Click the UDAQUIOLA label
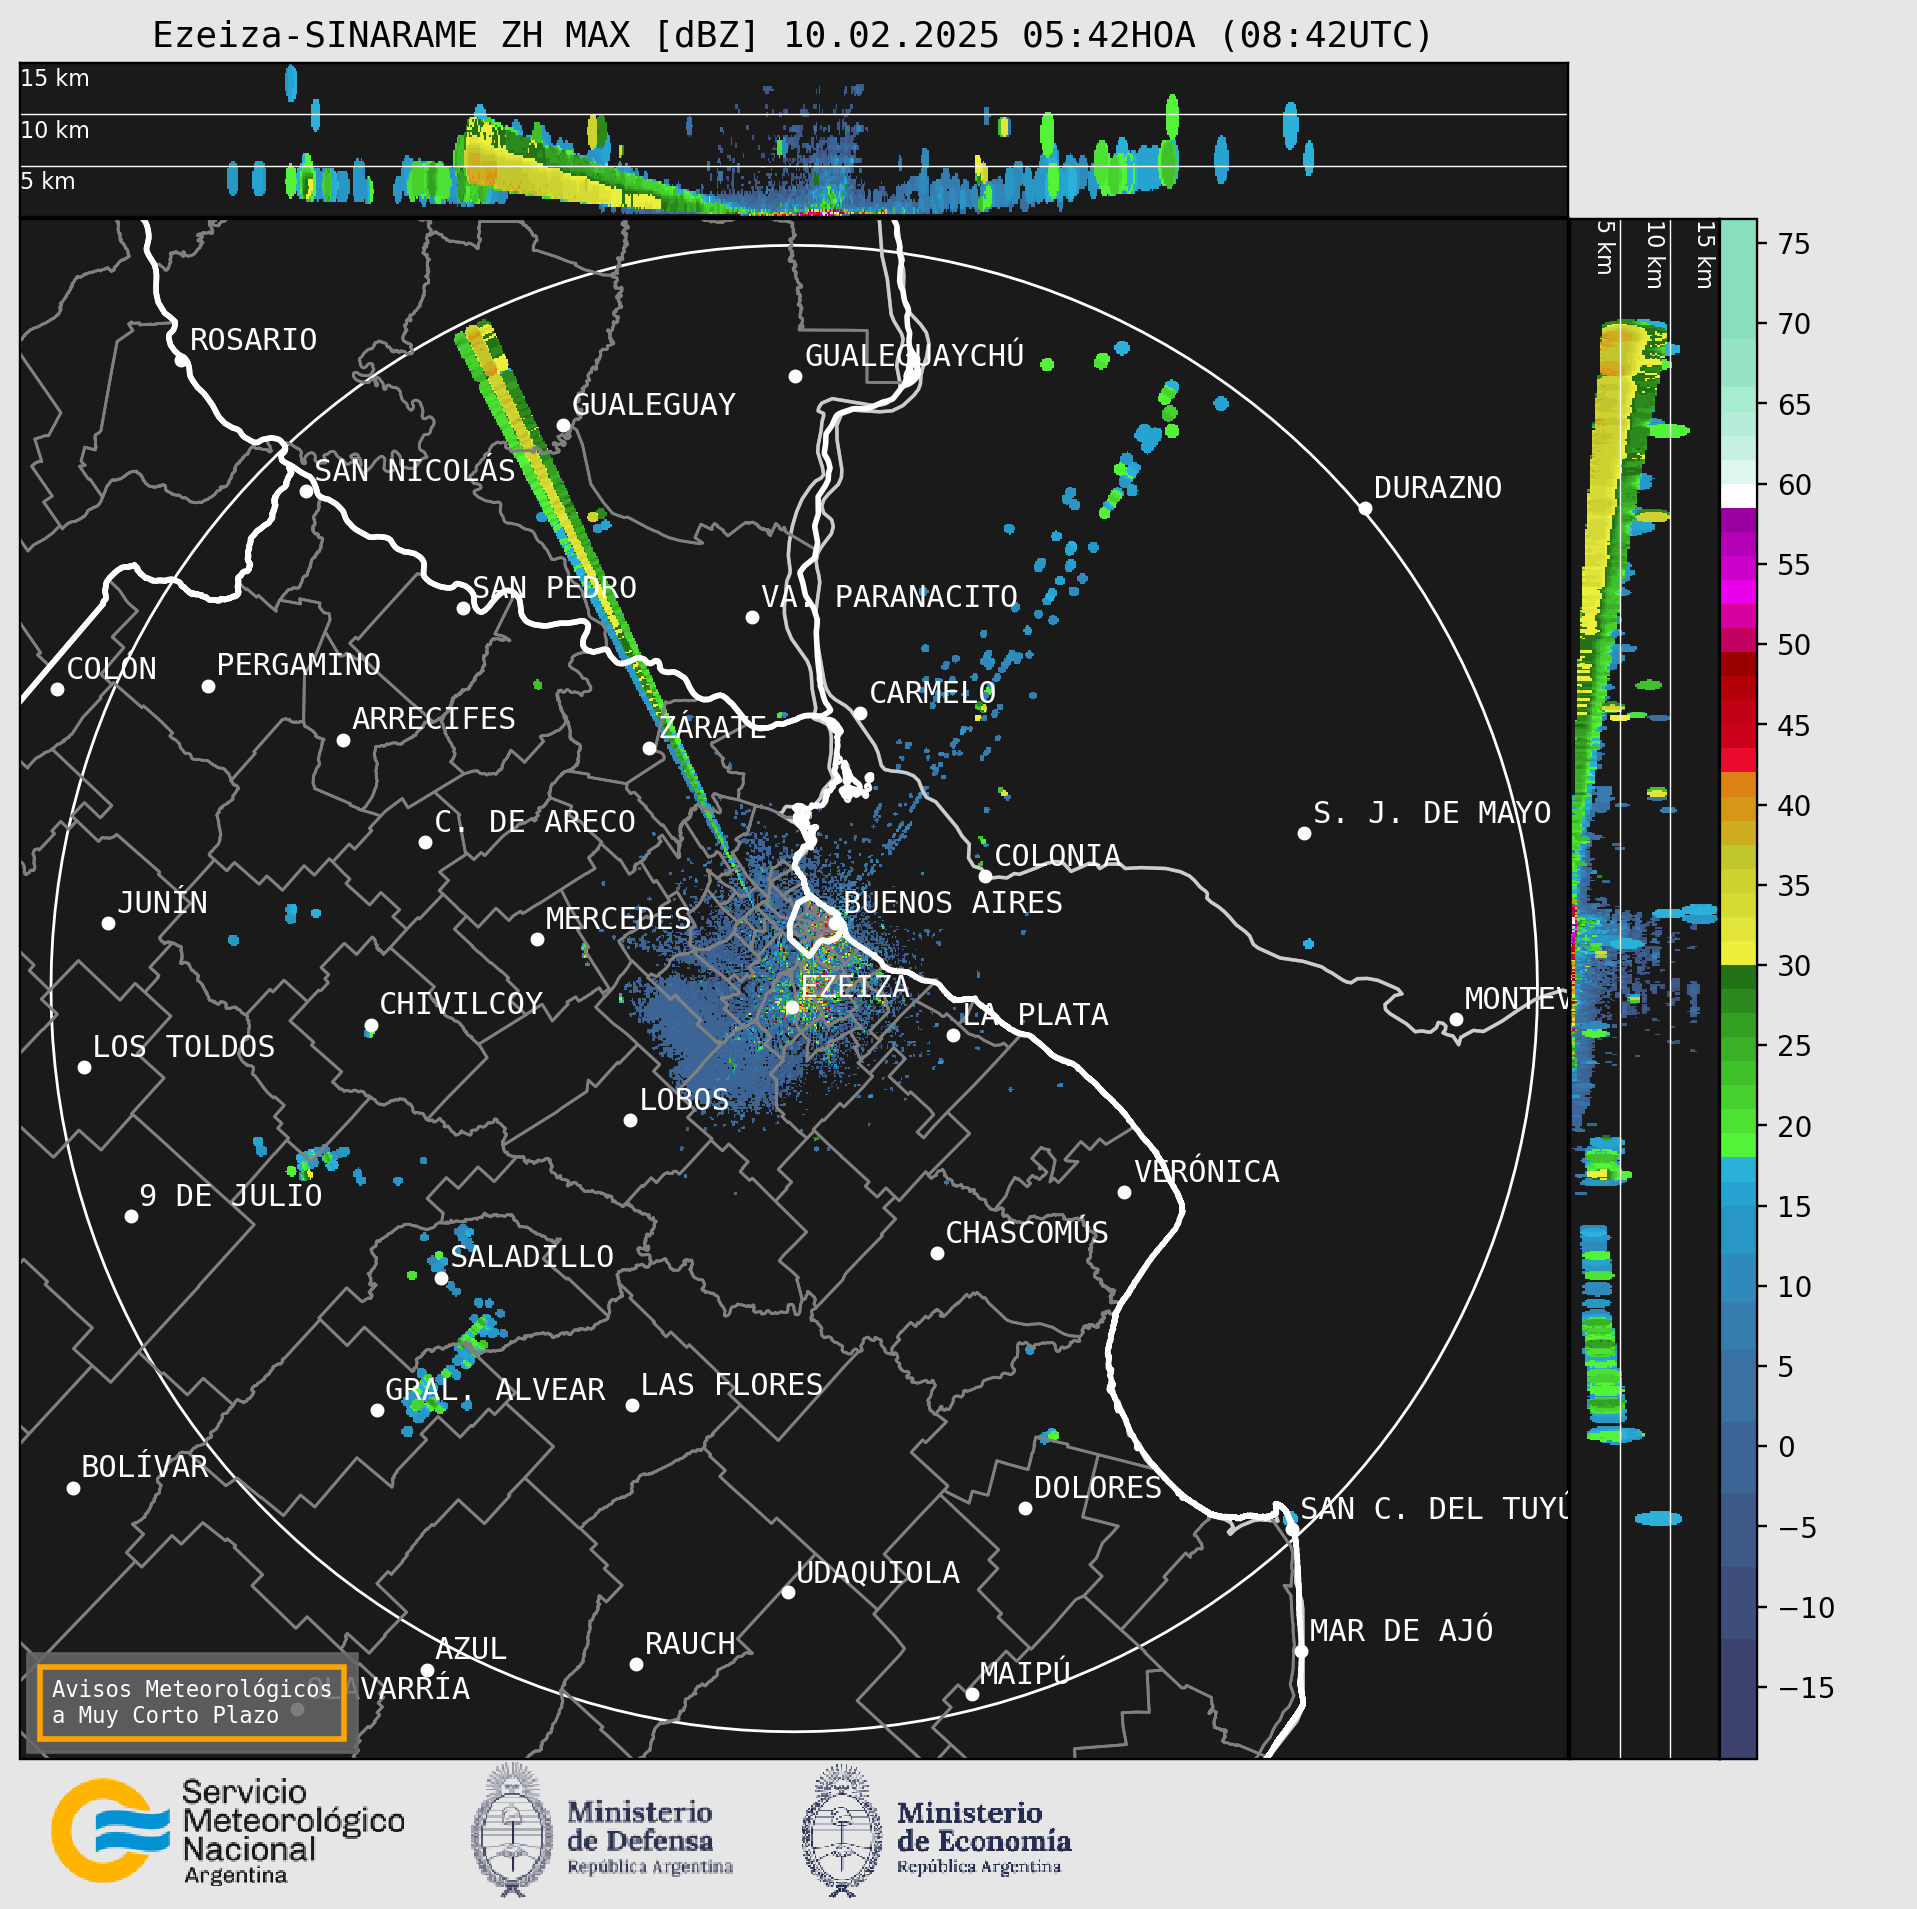Screen dimensions: 1917x1909 click(877, 1573)
